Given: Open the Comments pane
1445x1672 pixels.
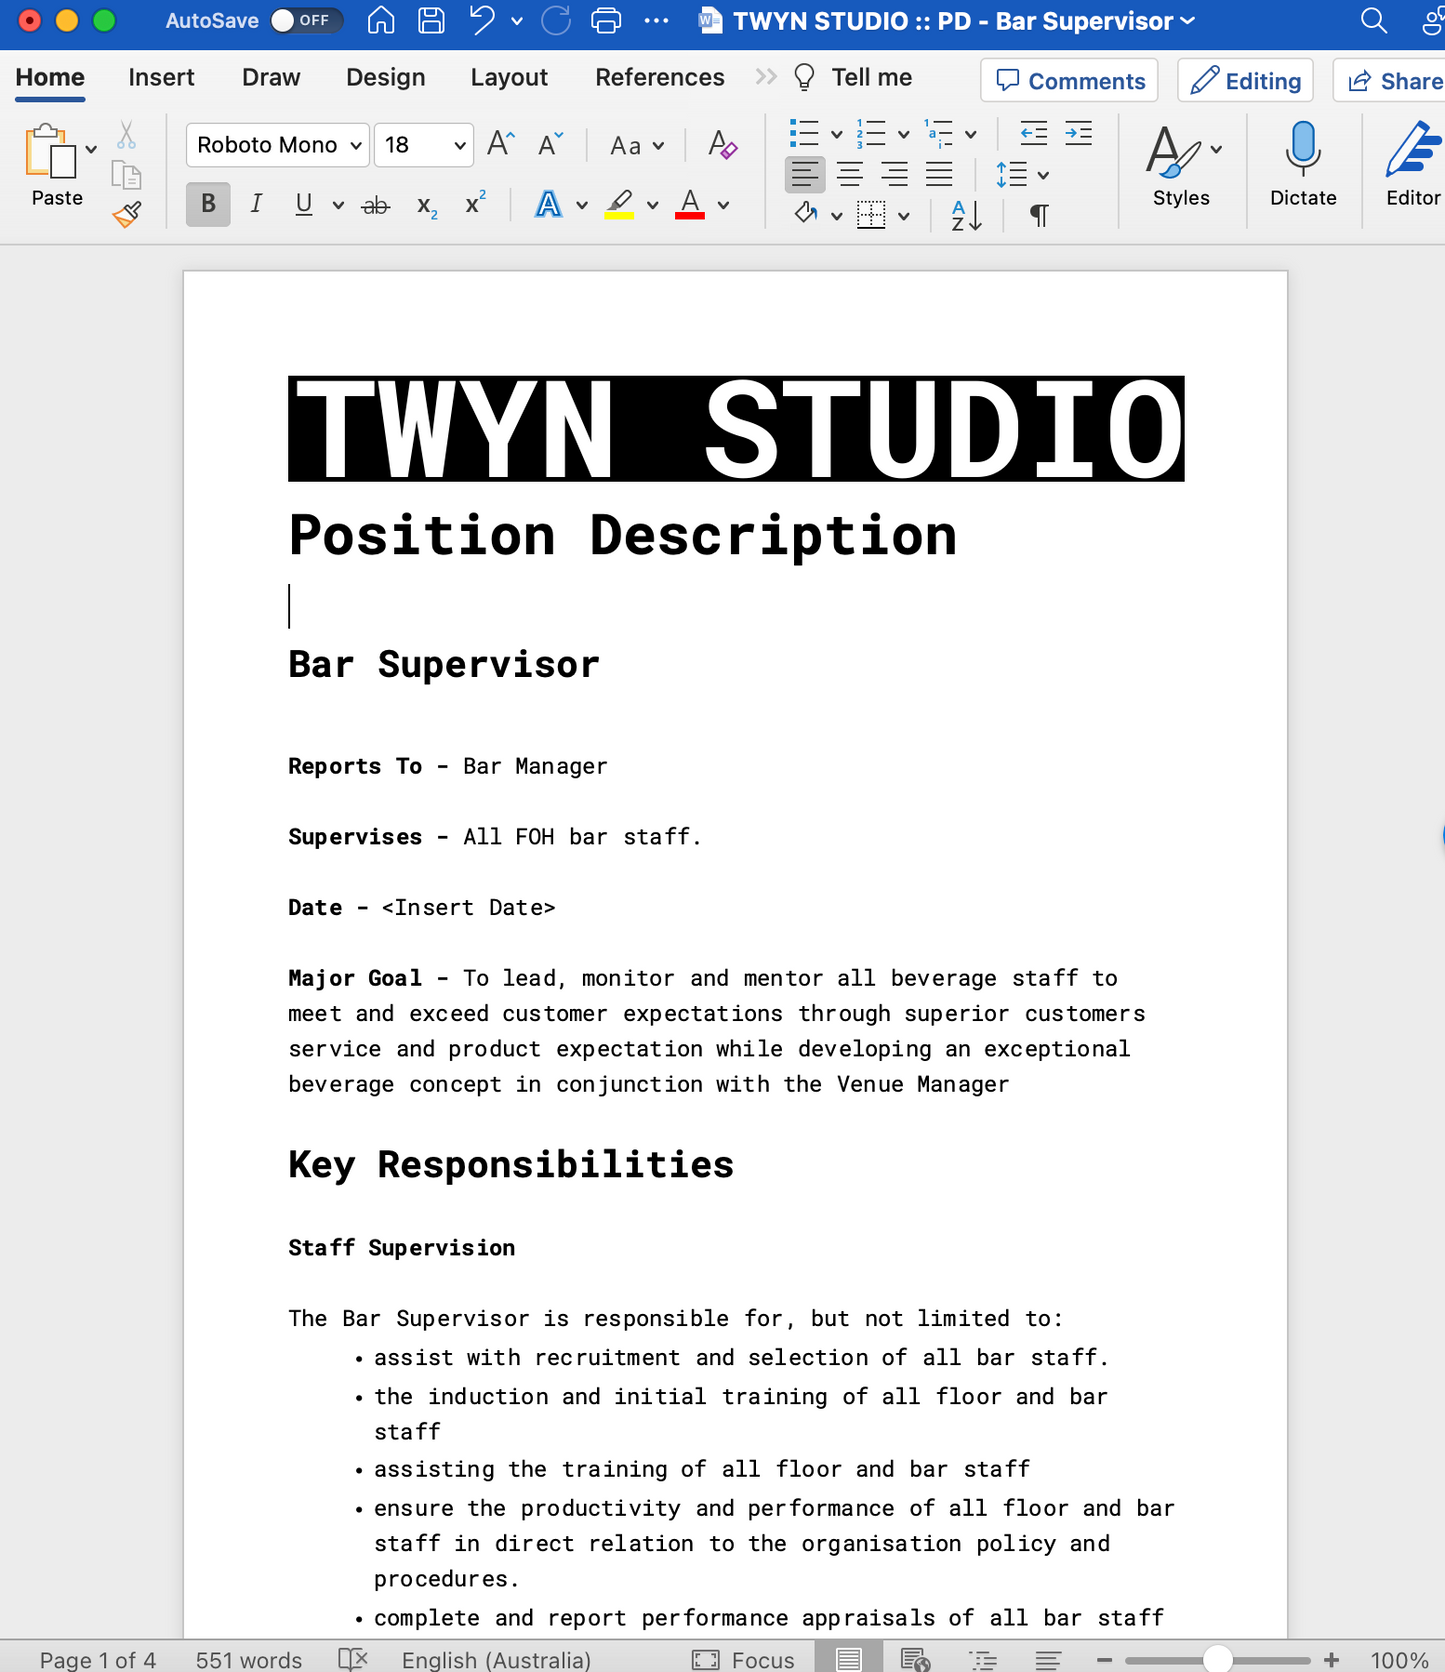Looking at the screenshot, I should [x=1069, y=80].
